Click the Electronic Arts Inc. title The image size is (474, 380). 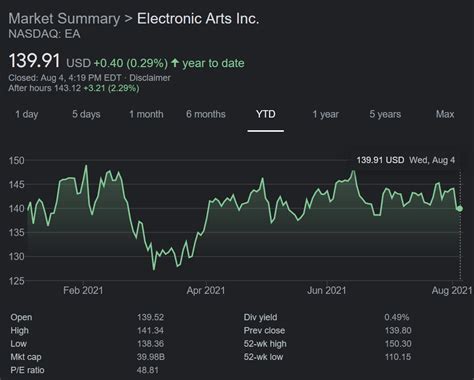point(198,19)
